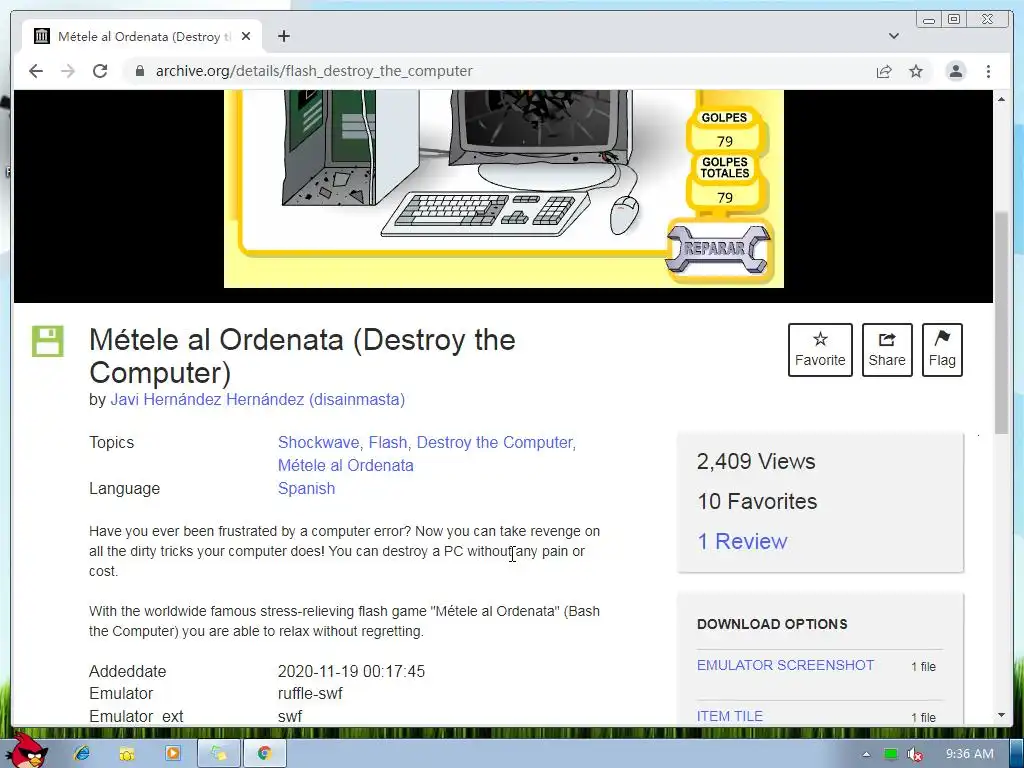The image size is (1024, 768).
Task: Open the Destroy the Computer topic link
Action: [x=494, y=443]
